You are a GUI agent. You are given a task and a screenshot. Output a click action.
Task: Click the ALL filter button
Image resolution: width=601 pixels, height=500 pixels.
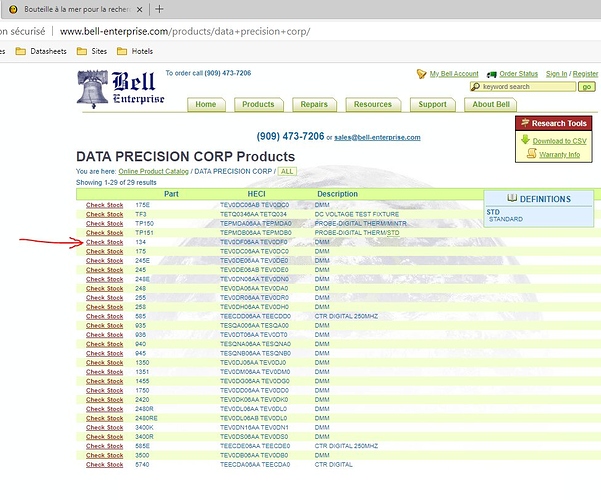[287, 171]
